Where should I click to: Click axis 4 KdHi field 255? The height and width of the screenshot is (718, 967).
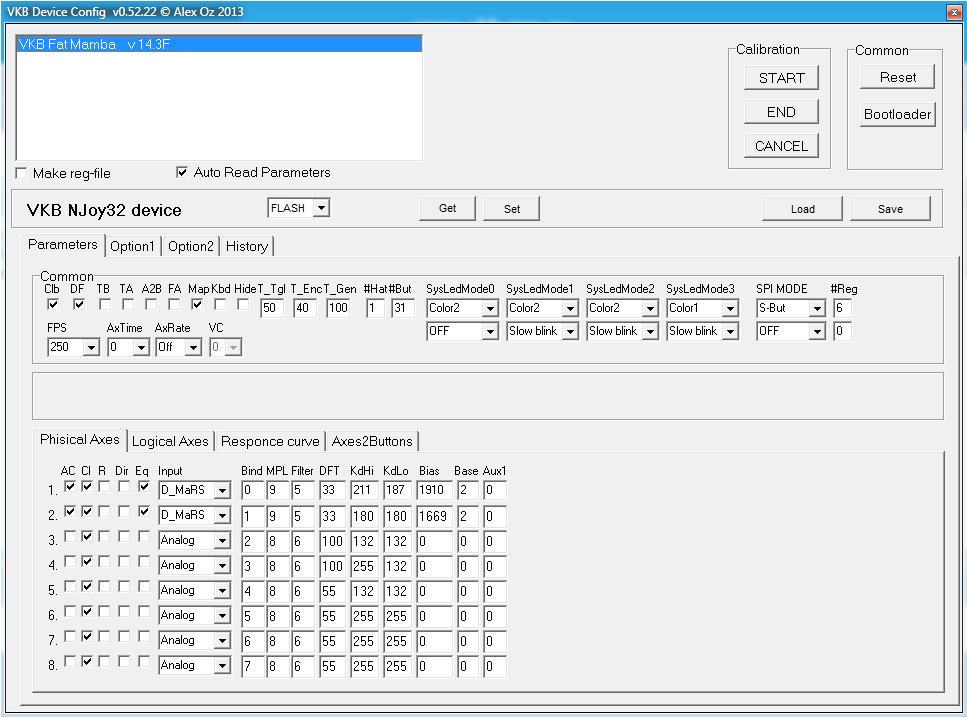[x=364, y=566]
